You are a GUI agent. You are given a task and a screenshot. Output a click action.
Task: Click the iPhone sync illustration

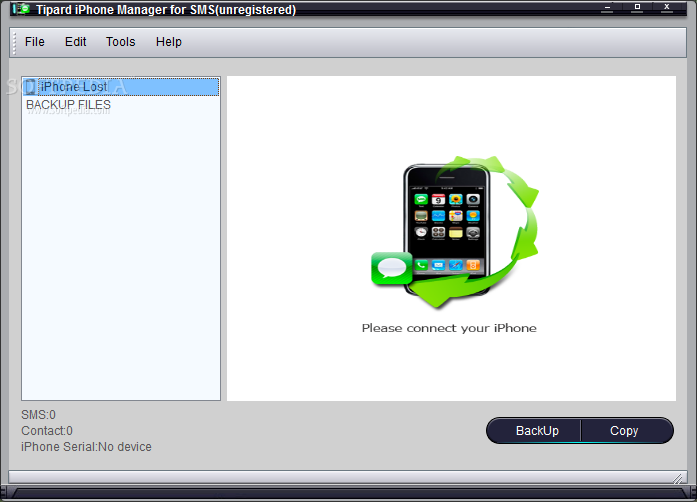[x=454, y=232]
